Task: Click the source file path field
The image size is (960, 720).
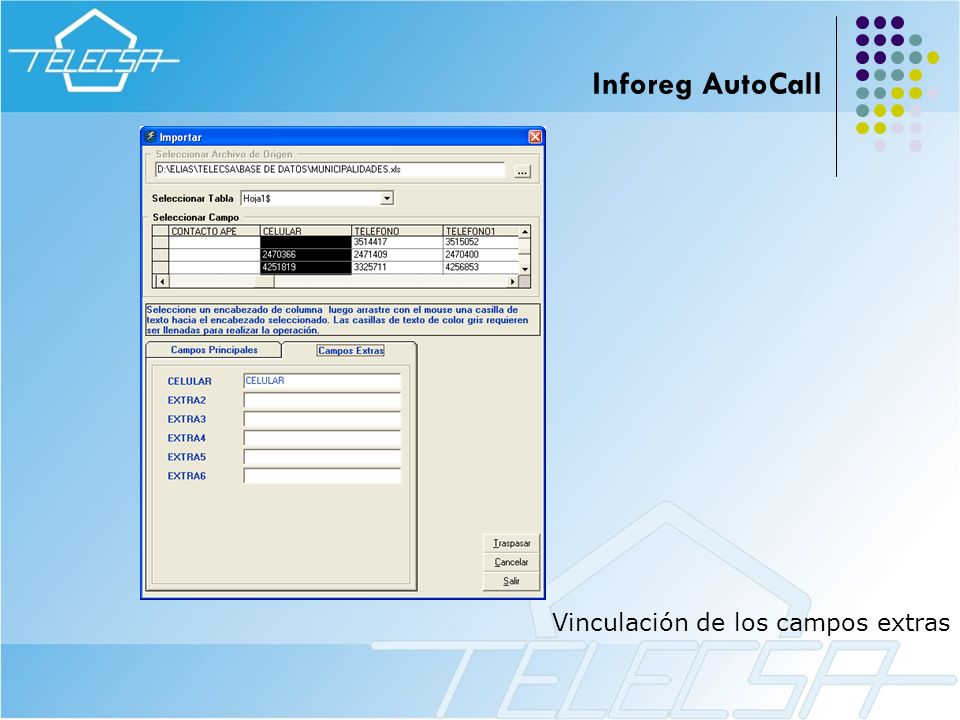Action: pyautogui.click(x=329, y=170)
